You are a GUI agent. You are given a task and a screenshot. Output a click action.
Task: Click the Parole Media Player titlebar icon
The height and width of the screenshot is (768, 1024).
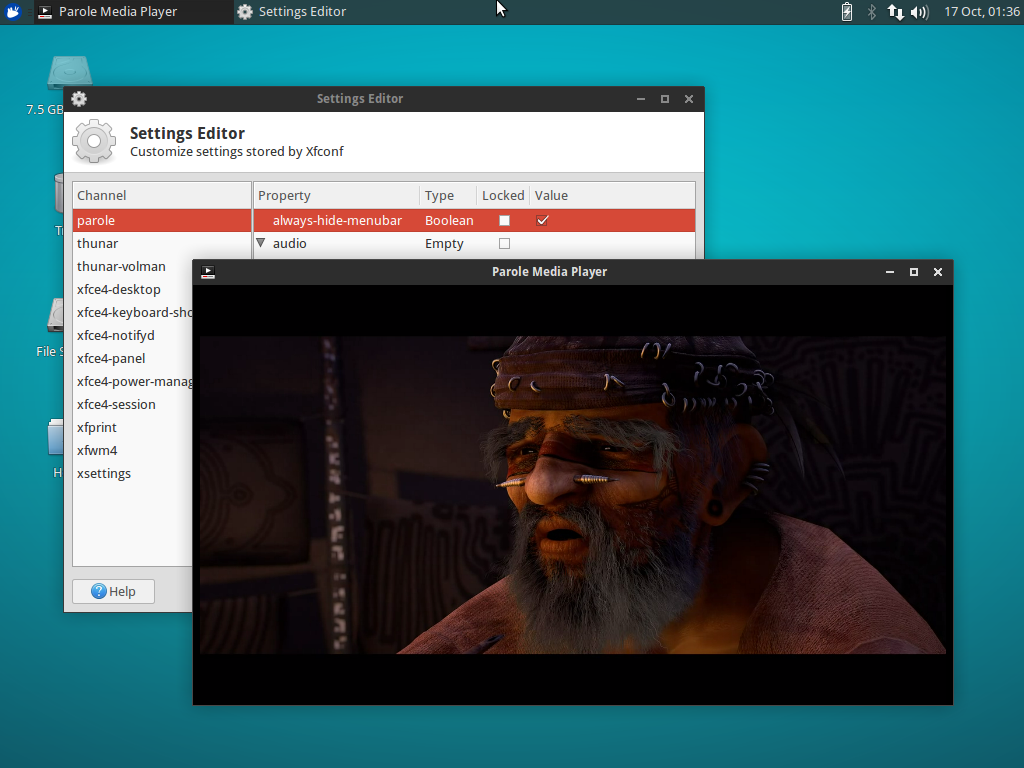tap(208, 271)
